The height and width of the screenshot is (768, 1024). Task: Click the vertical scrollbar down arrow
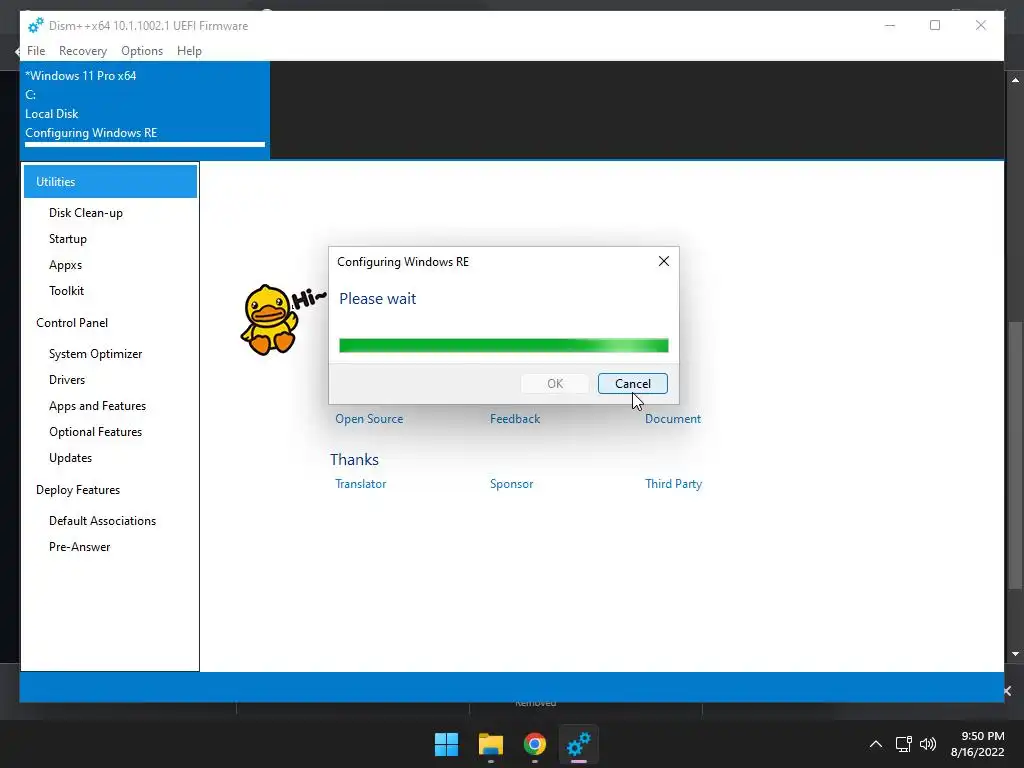(1015, 654)
